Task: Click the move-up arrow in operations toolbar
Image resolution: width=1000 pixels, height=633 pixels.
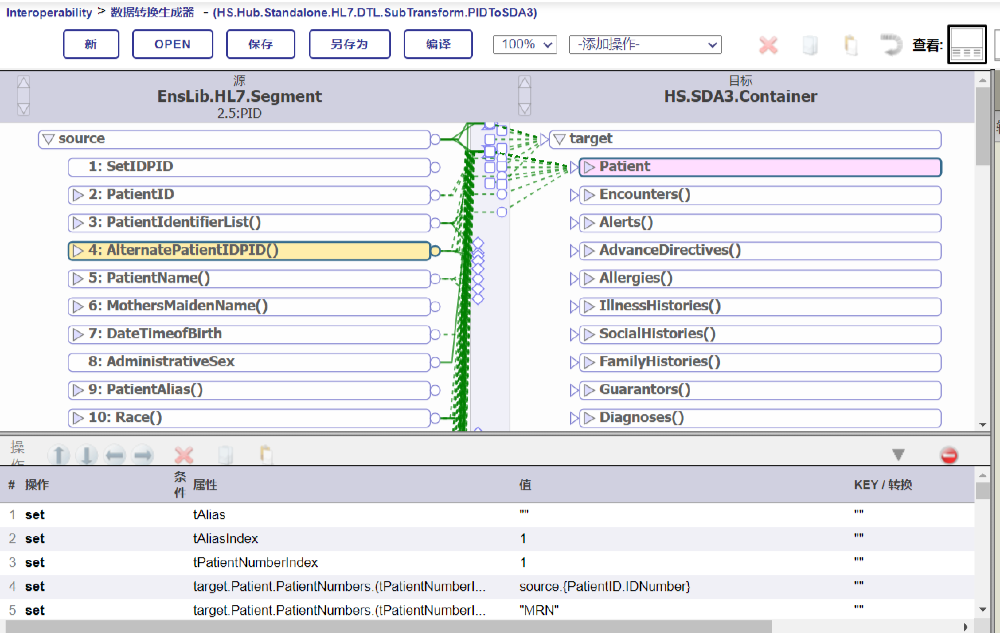Action: click(x=60, y=456)
